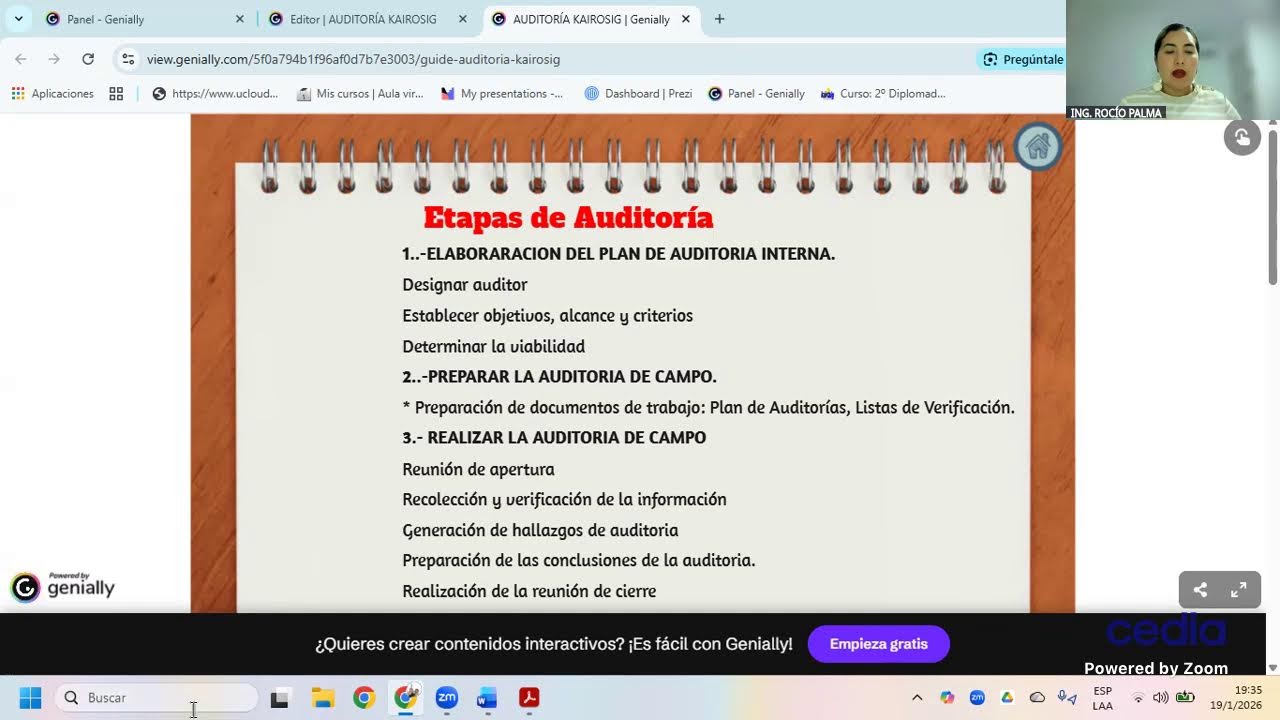The image size is (1280, 720).
Task: Open network settings from the Wi-Fi icon
Action: click(1138, 697)
